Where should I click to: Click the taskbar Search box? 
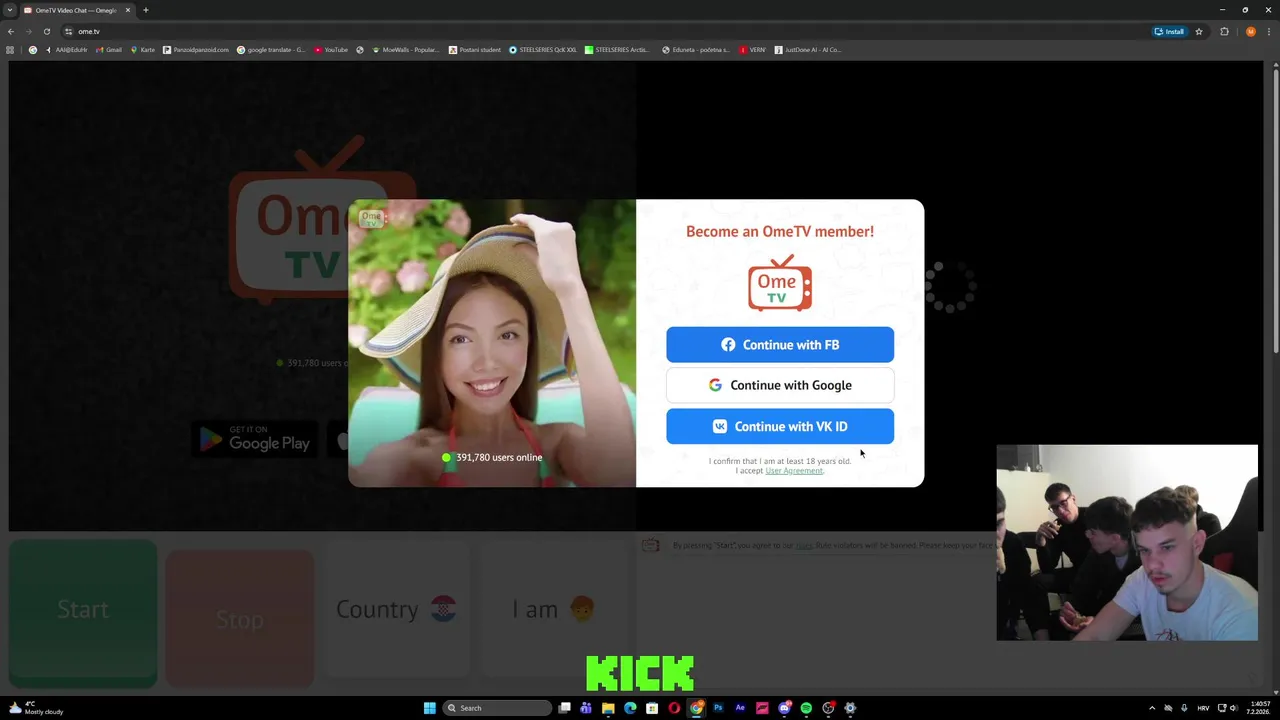pyautogui.click(x=497, y=708)
